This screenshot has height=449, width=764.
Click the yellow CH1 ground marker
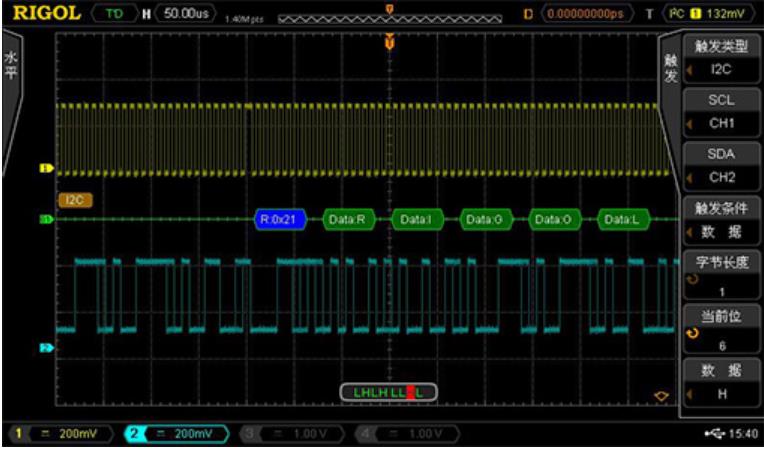click(45, 168)
